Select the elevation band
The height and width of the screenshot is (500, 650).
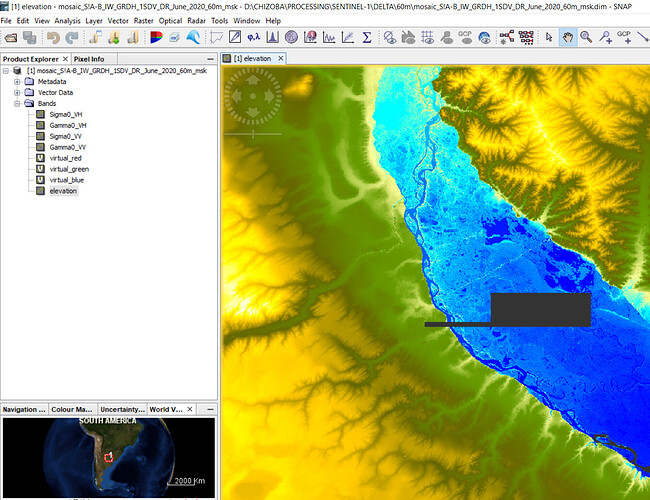pyautogui.click(x=63, y=191)
